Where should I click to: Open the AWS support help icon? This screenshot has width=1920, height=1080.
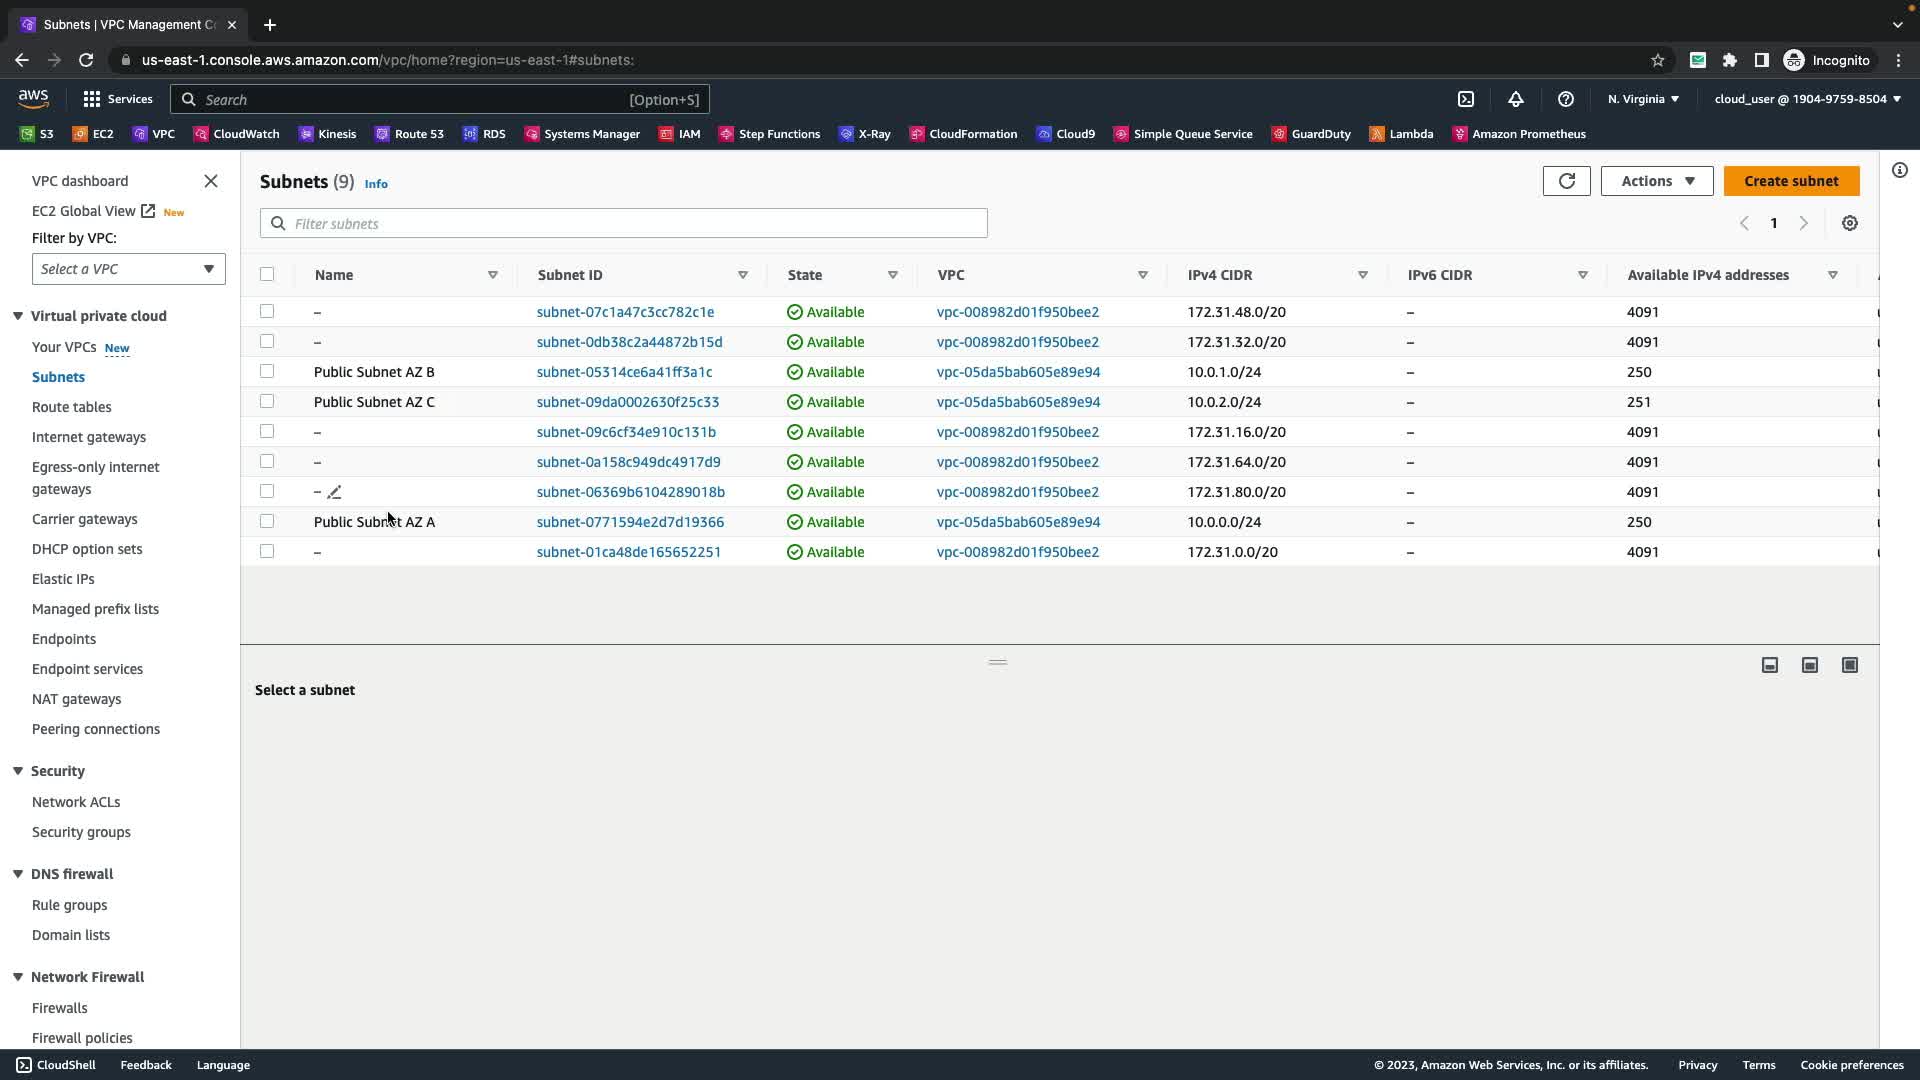[x=1565, y=99]
